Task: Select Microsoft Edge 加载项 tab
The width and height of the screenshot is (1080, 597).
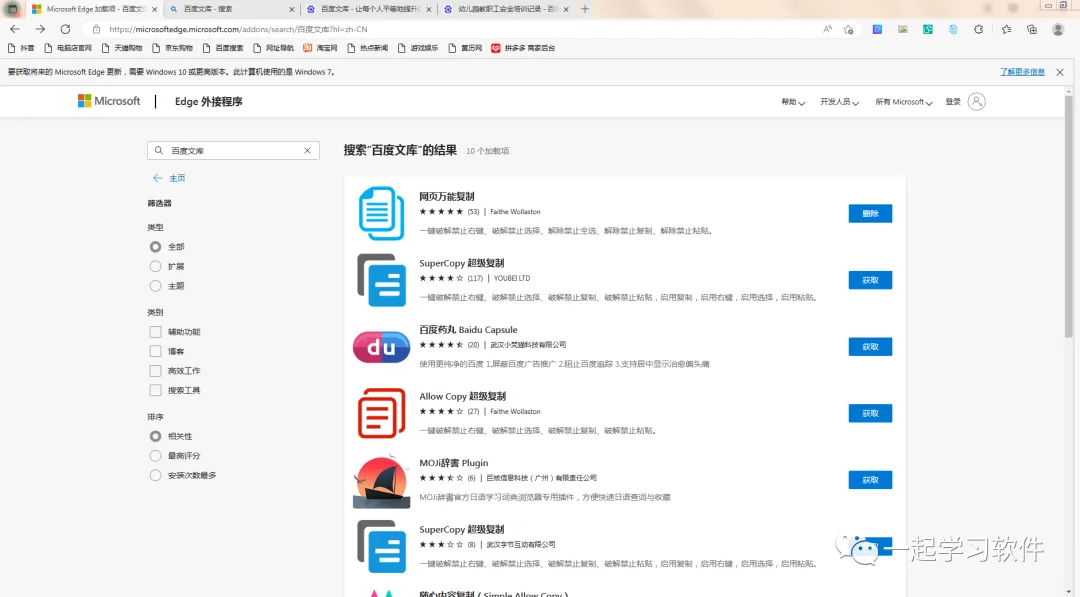Action: point(94,9)
